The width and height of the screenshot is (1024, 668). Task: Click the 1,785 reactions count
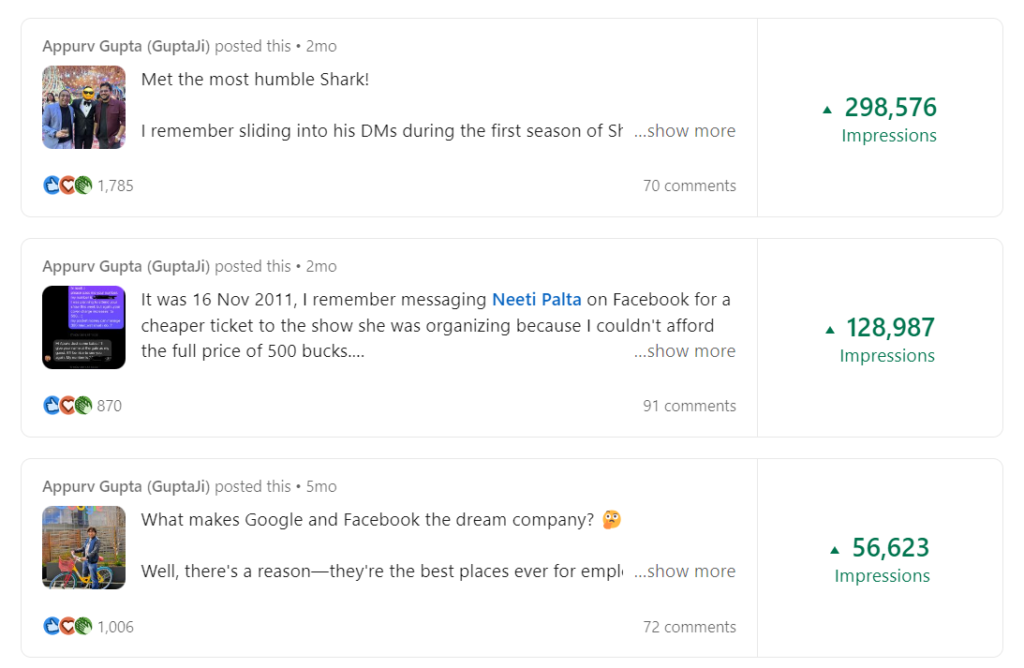coord(115,186)
